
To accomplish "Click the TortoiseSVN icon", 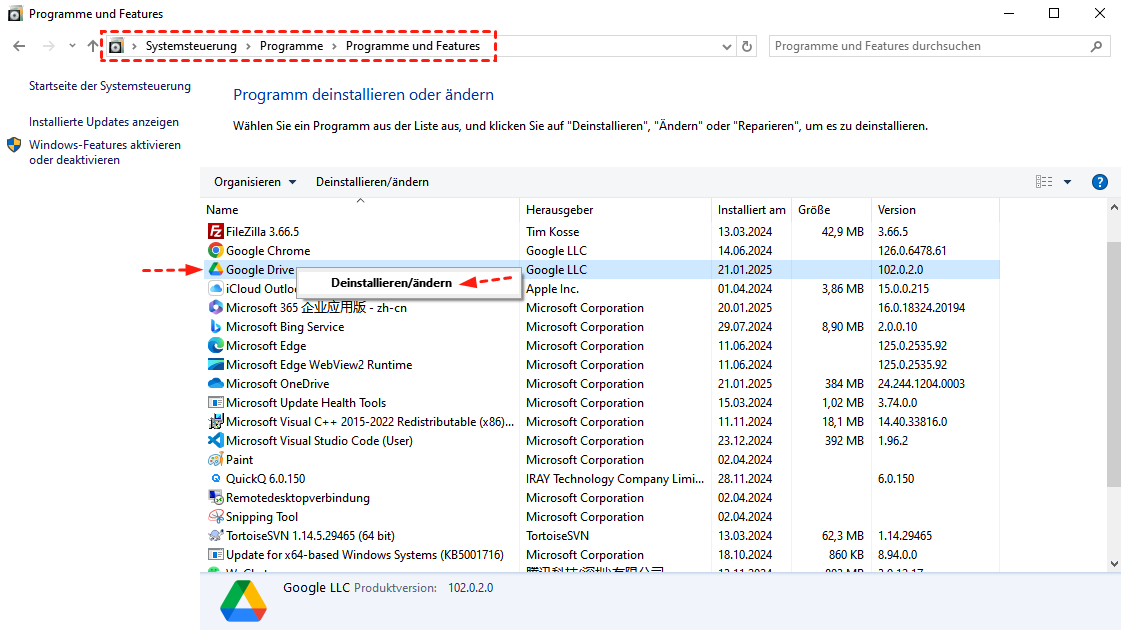I will point(215,535).
